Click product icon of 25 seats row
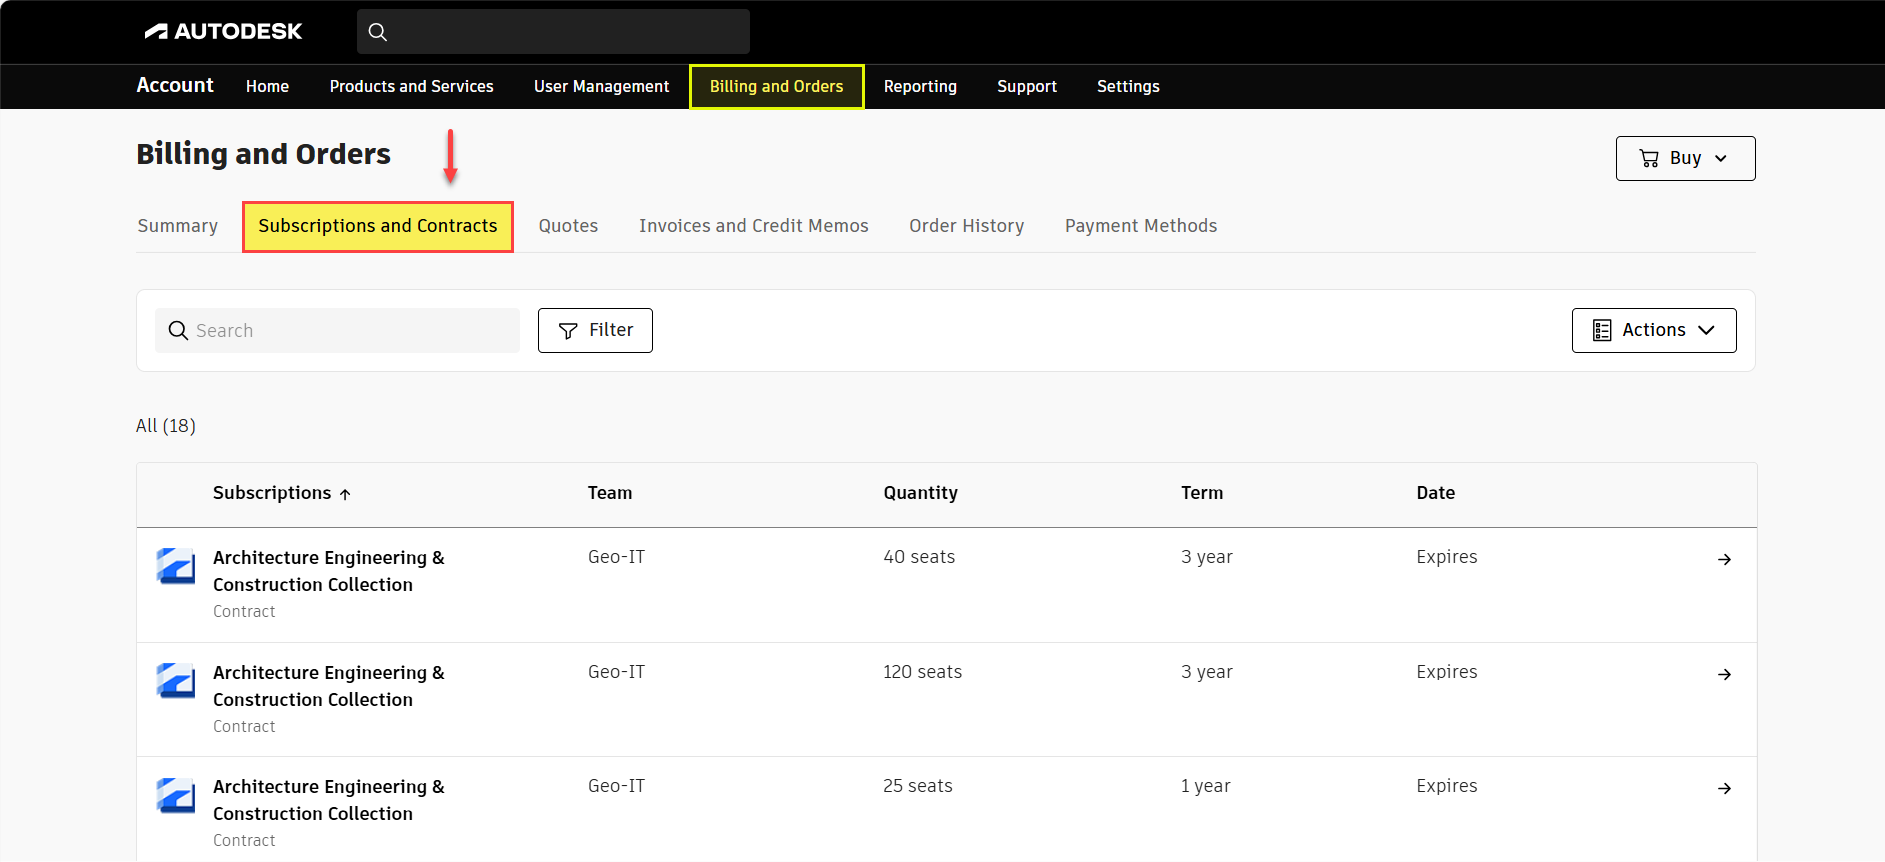The height and width of the screenshot is (862, 1885). click(176, 795)
